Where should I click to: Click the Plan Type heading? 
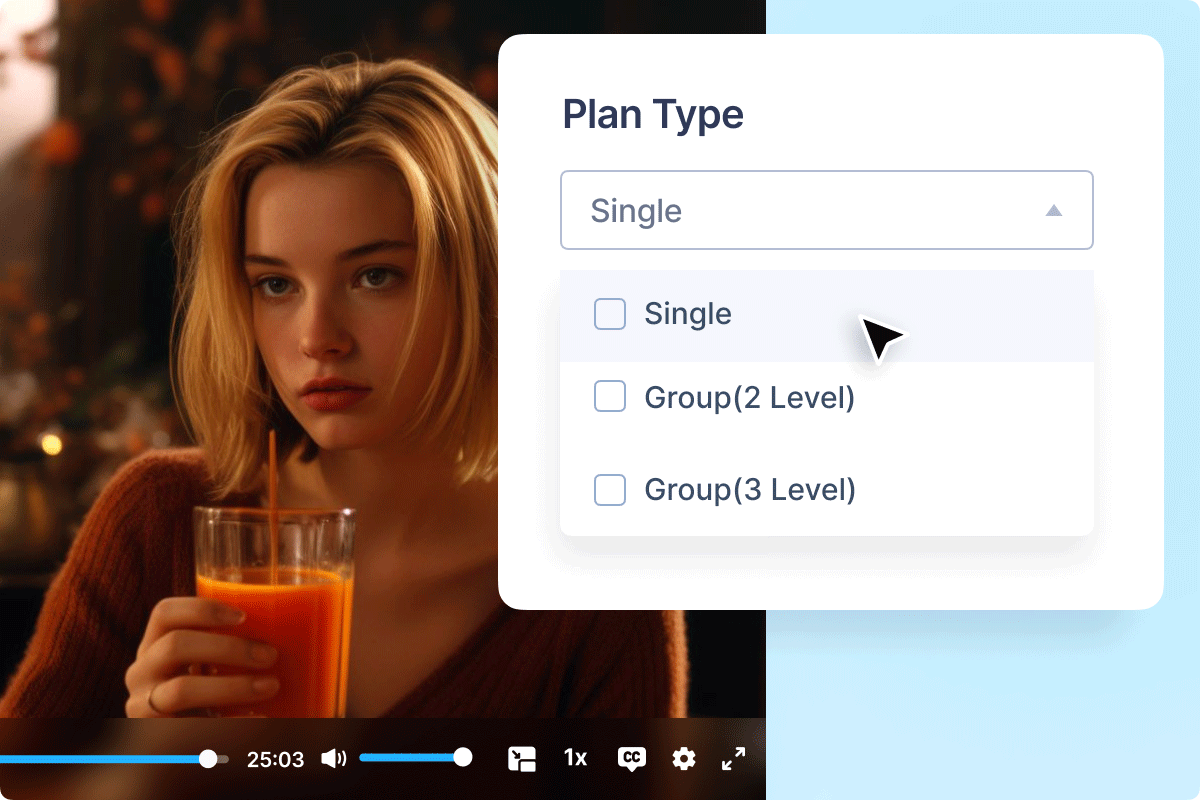(653, 114)
